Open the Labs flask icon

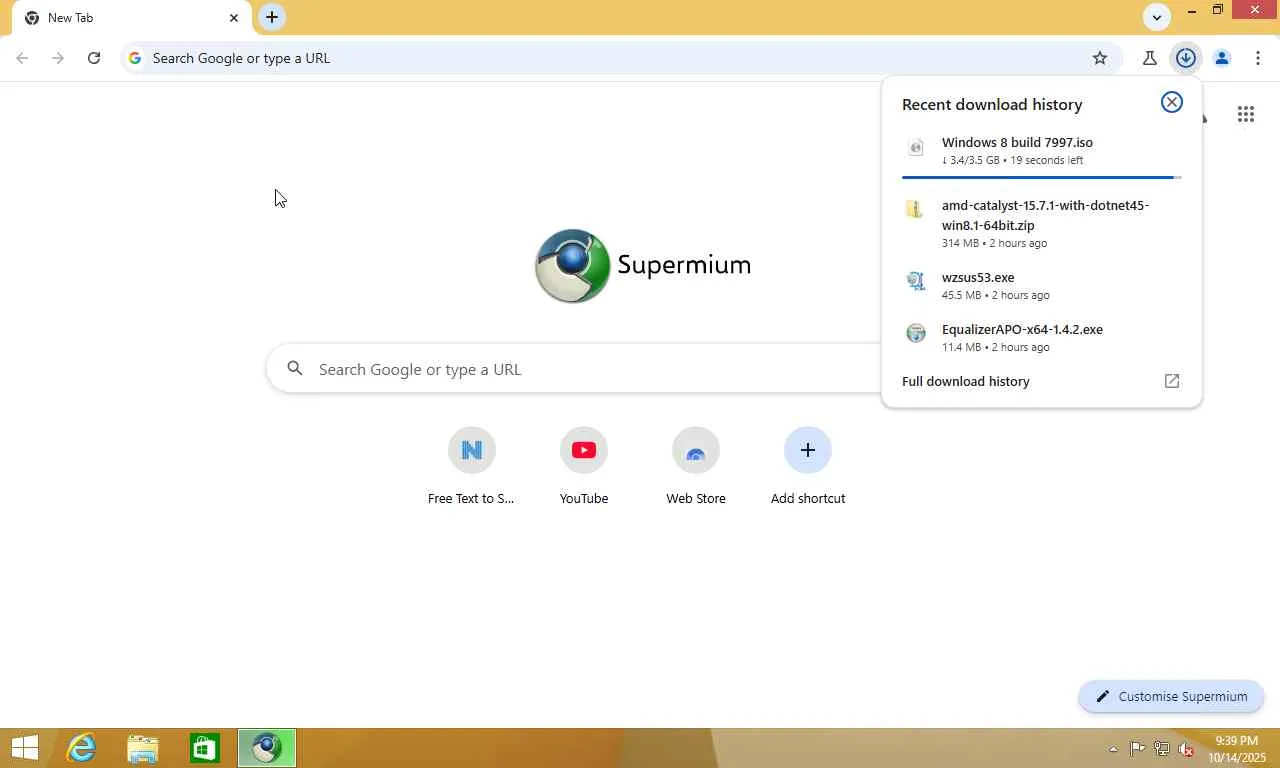(x=1150, y=58)
